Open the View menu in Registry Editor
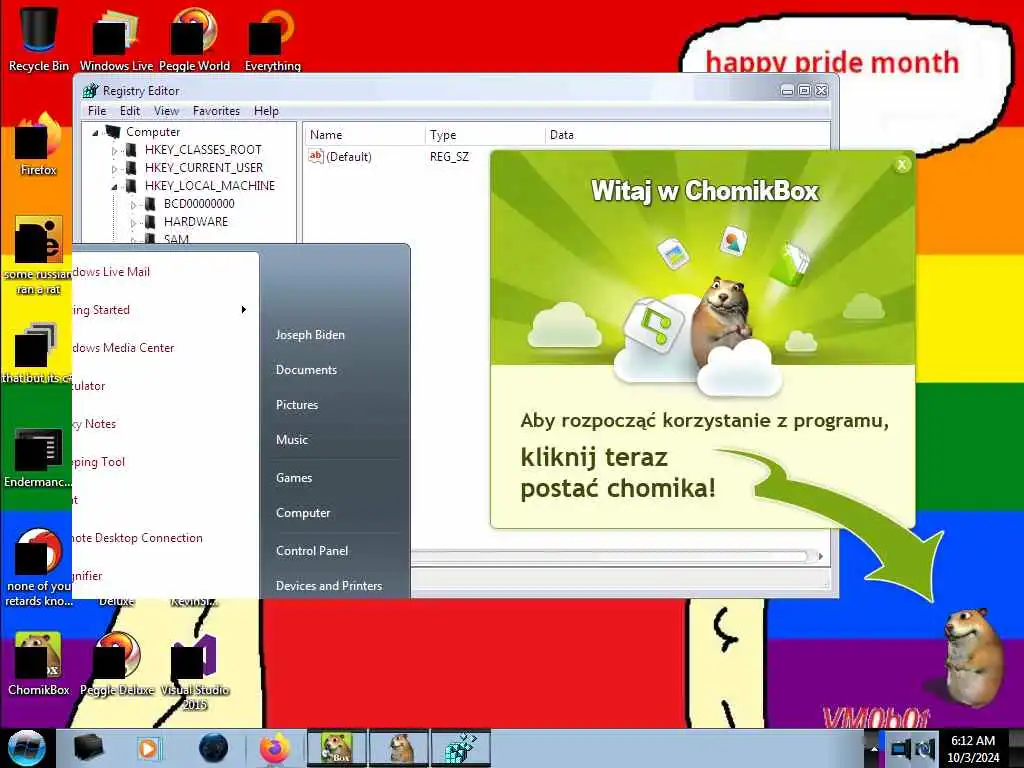Image resolution: width=1024 pixels, height=768 pixels. coord(166,111)
